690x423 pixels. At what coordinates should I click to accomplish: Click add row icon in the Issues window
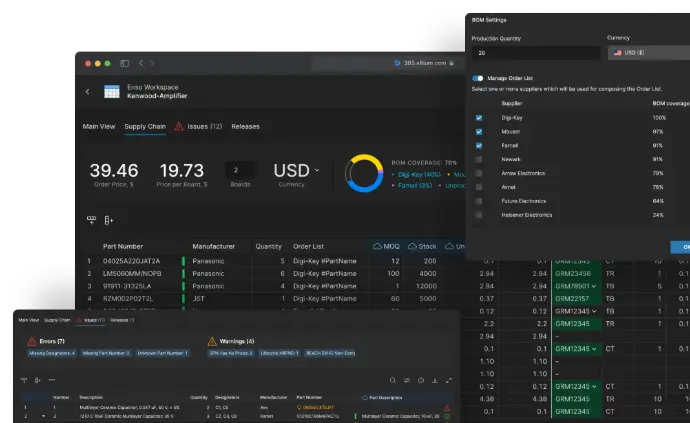pyautogui.click(x=24, y=380)
